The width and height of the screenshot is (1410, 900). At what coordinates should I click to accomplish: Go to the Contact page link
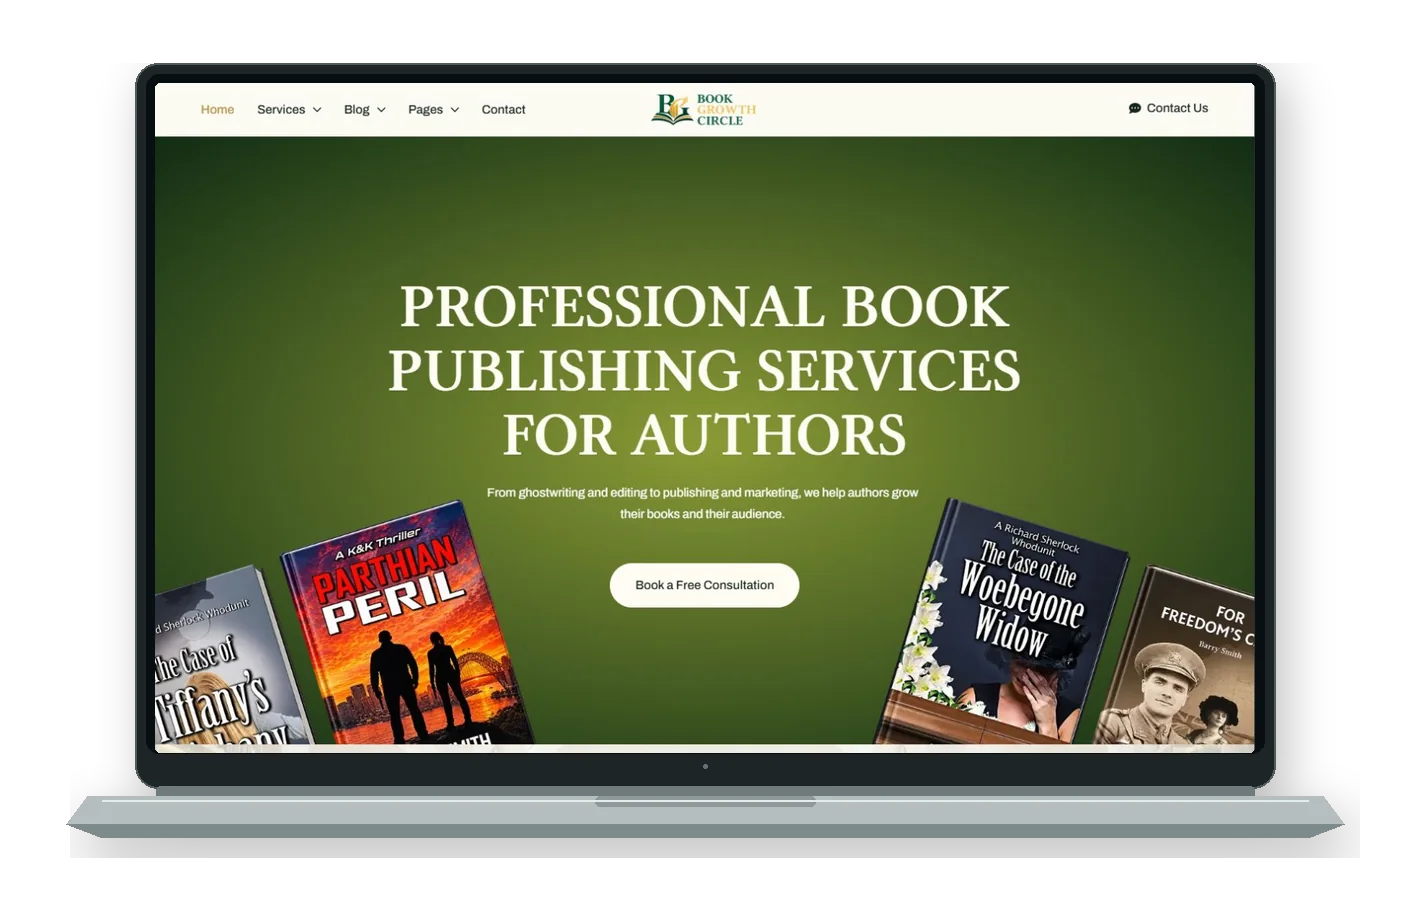click(x=503, y=110)
